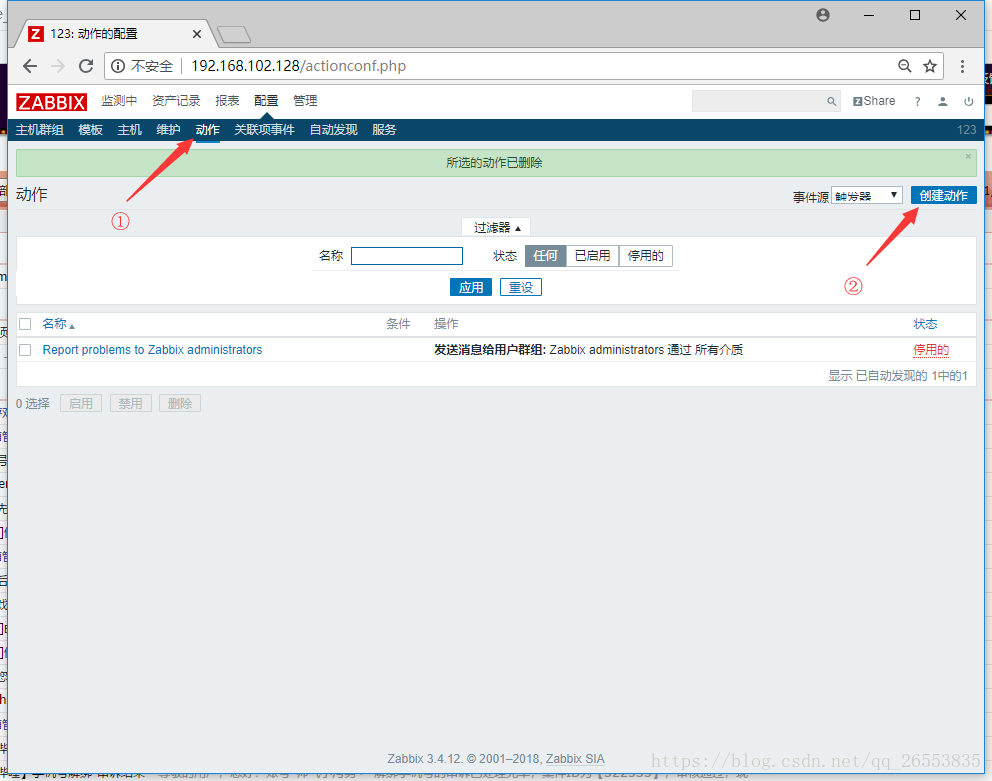Click the disabled 禁用 button
The height and width of the screenshot is (781, 992).
coord(130,403)
